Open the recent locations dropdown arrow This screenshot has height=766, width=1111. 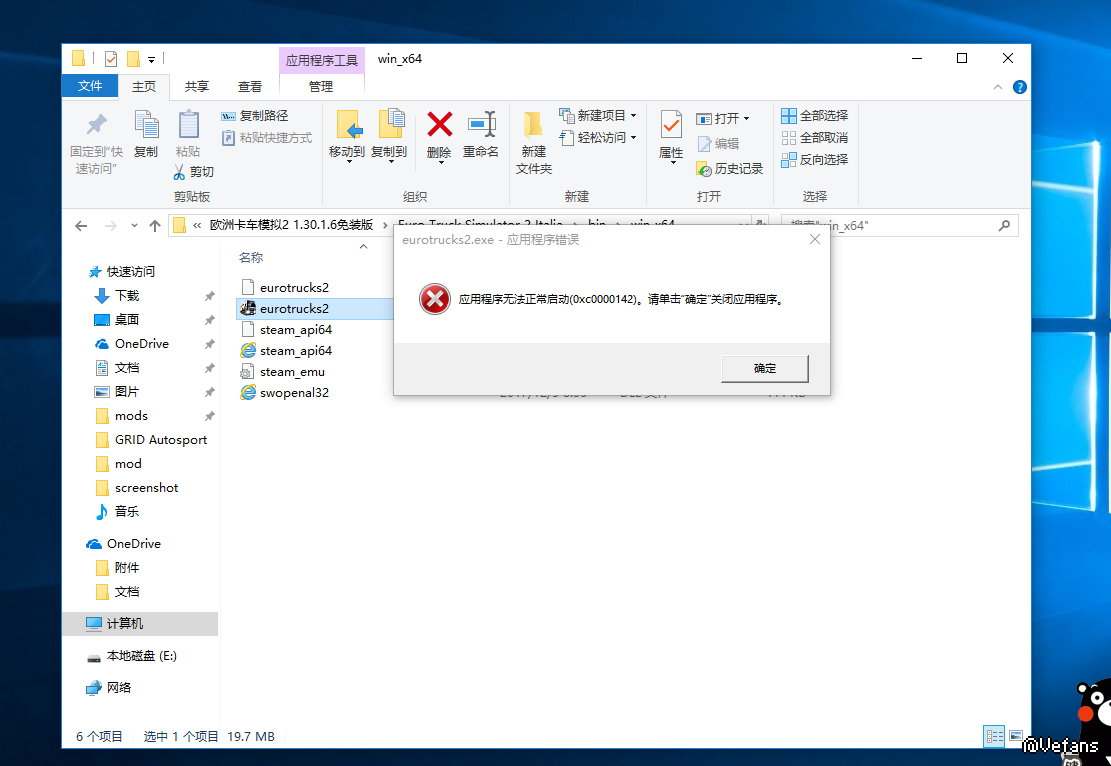pos(134,226)
